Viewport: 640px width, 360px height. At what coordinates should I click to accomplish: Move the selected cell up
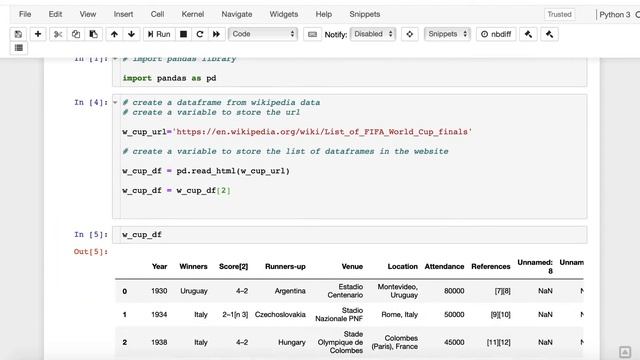click(114, 34)
